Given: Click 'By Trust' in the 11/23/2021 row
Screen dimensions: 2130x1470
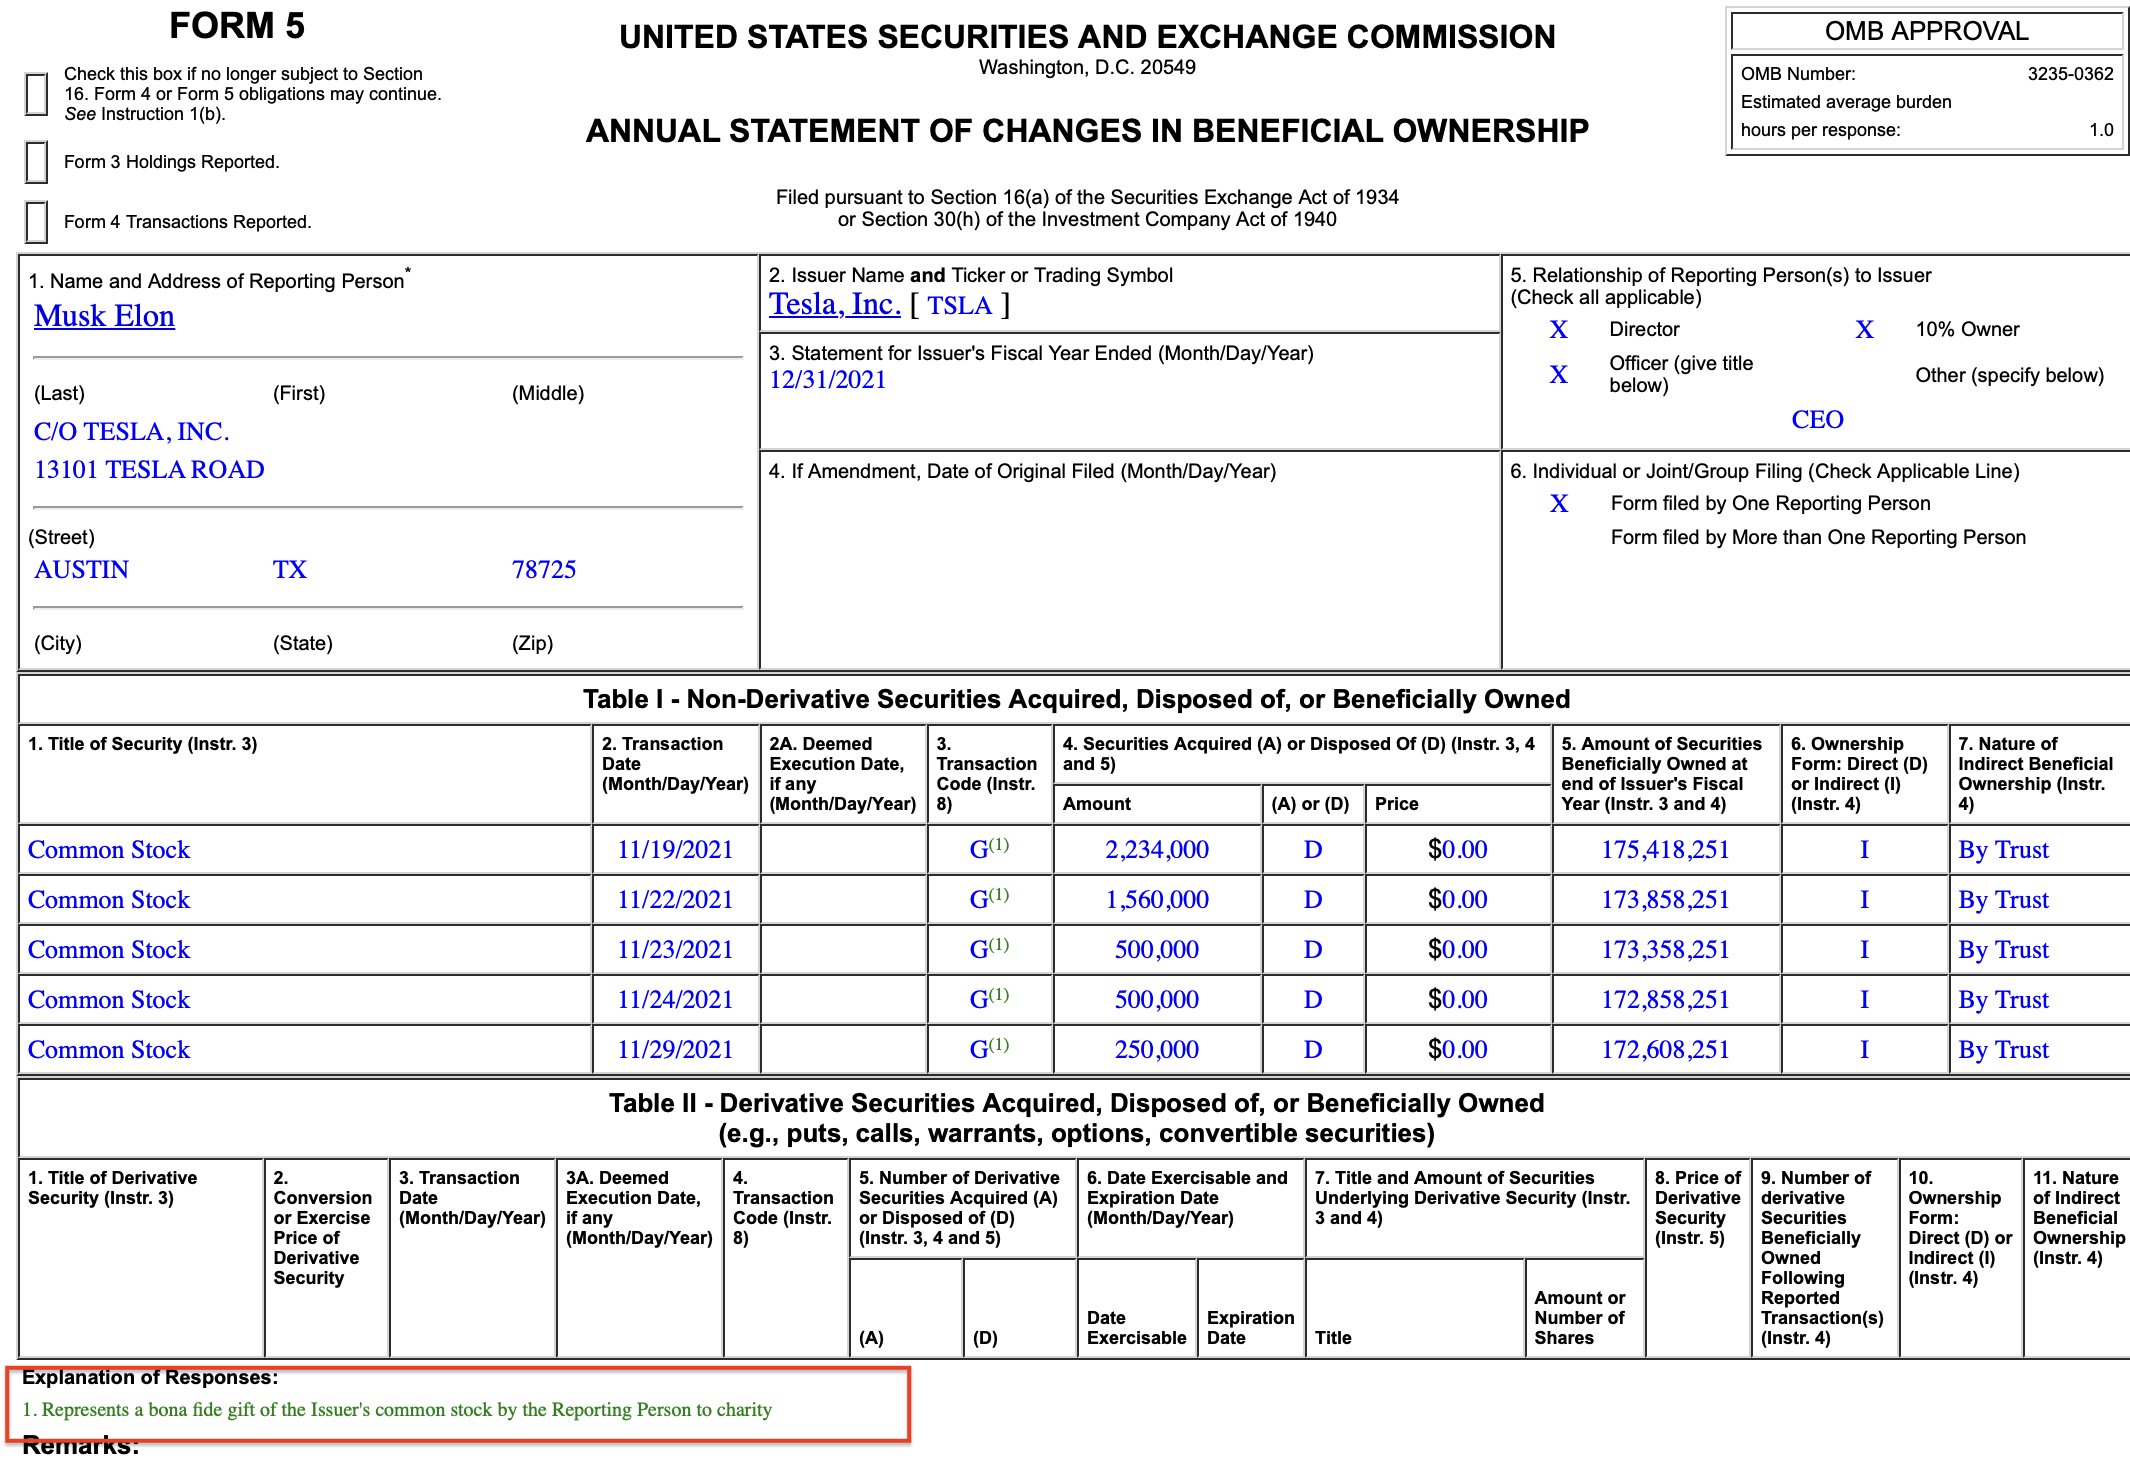Looking at the screenshot, I should point(2003,950).
